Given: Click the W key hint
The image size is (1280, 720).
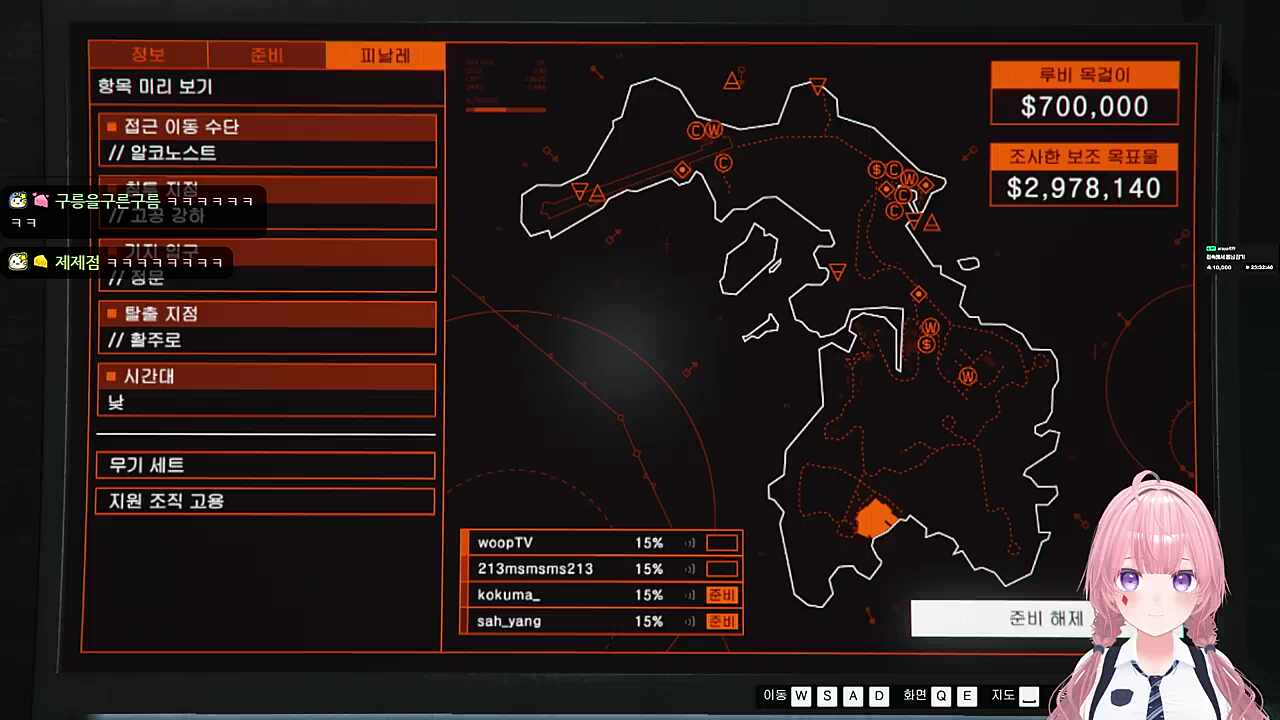Looking at the screenshot, I should 801,696.
